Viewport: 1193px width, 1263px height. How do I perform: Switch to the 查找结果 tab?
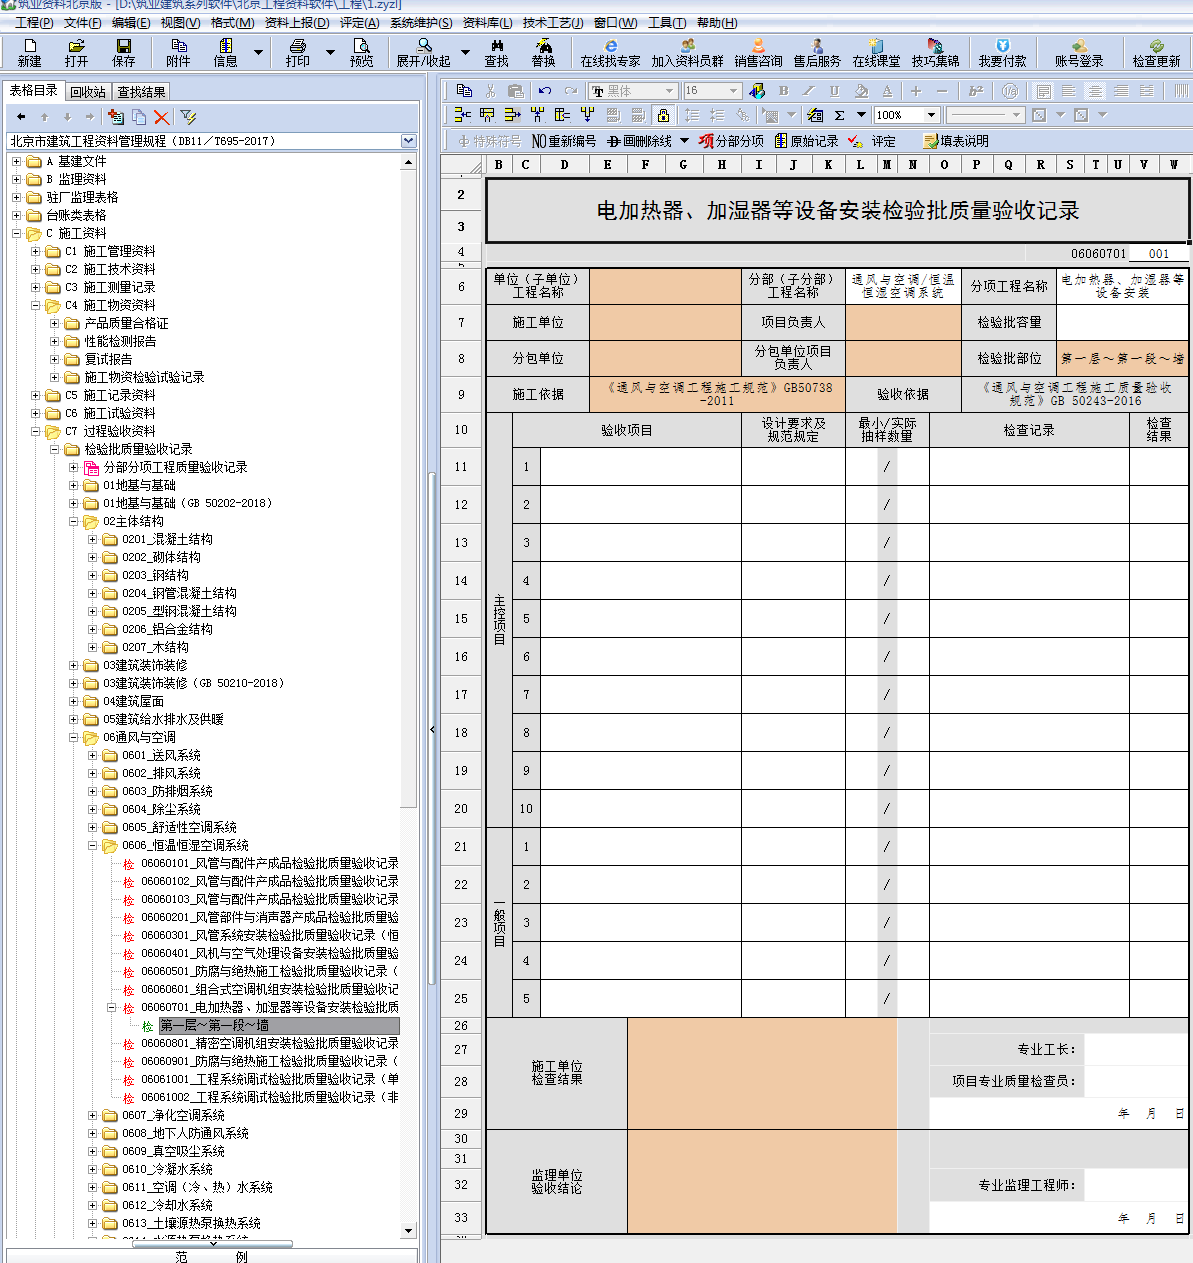141,92
